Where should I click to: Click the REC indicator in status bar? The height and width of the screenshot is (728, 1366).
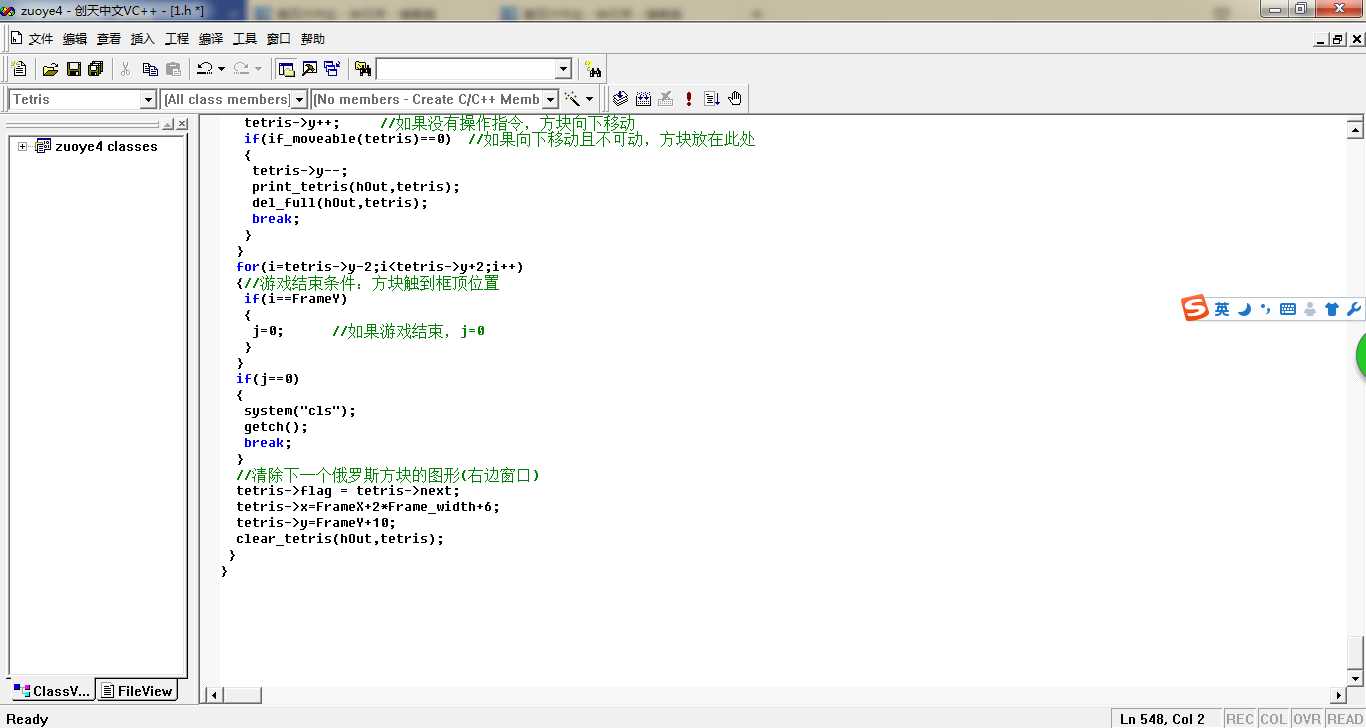click(1240, 719)
